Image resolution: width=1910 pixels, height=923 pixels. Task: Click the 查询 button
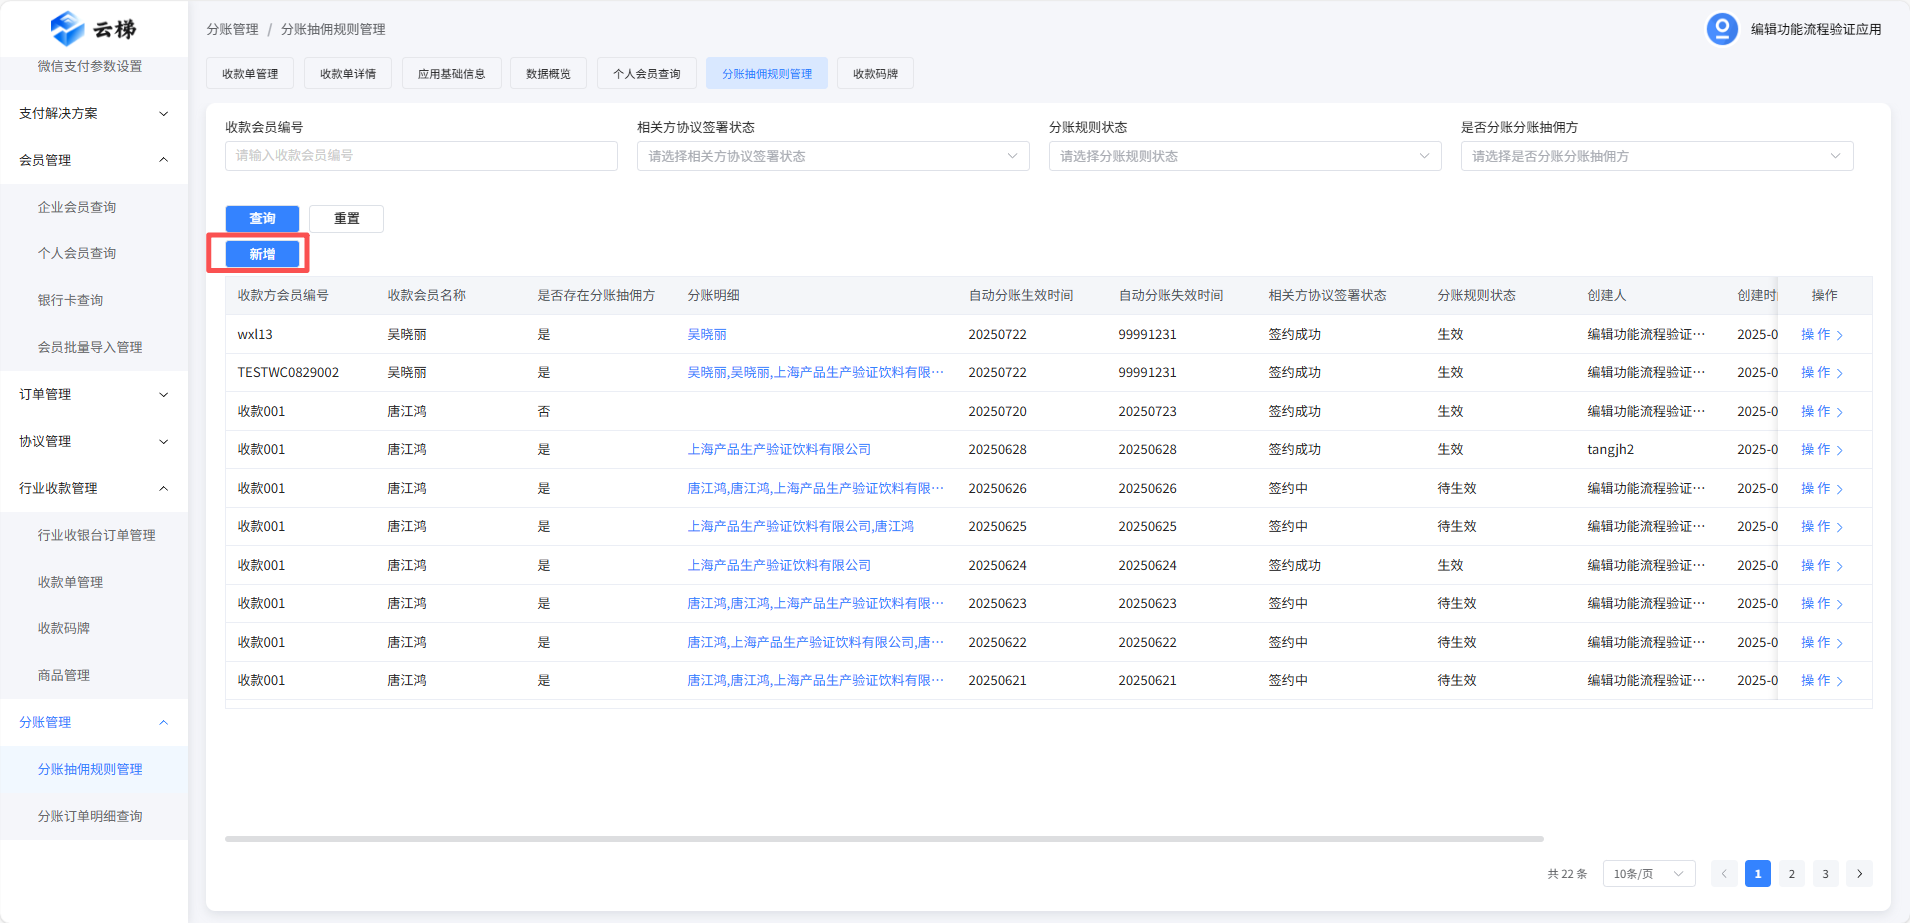click(262, 219)
